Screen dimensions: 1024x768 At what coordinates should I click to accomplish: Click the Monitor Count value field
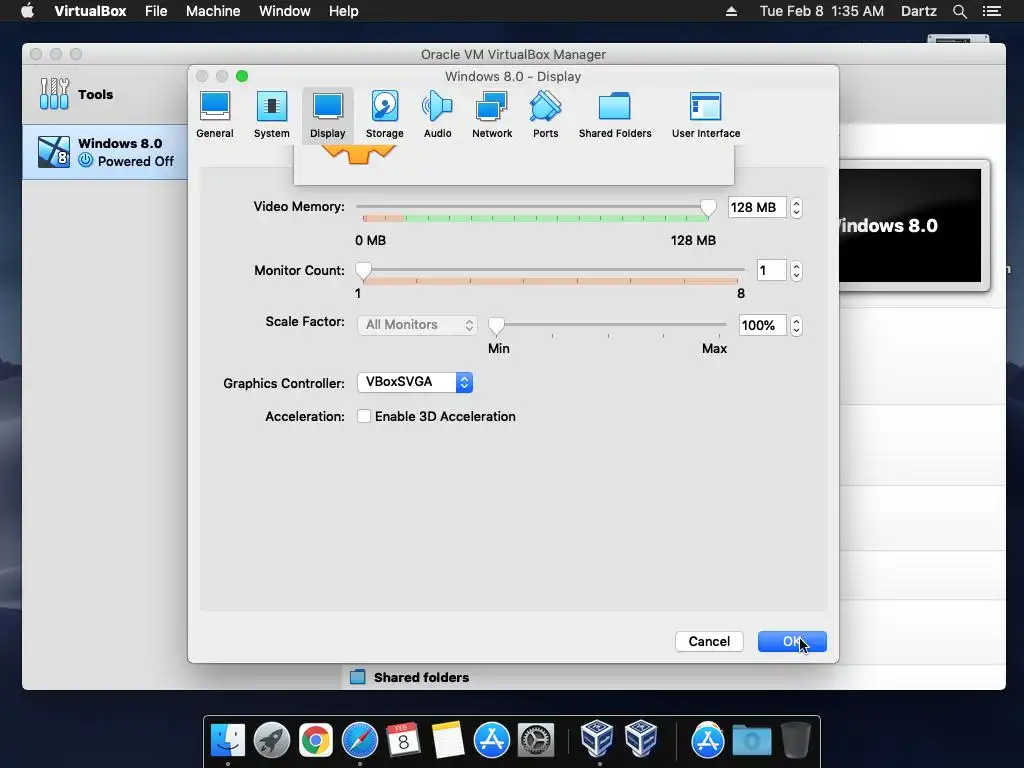pos(771,270)
